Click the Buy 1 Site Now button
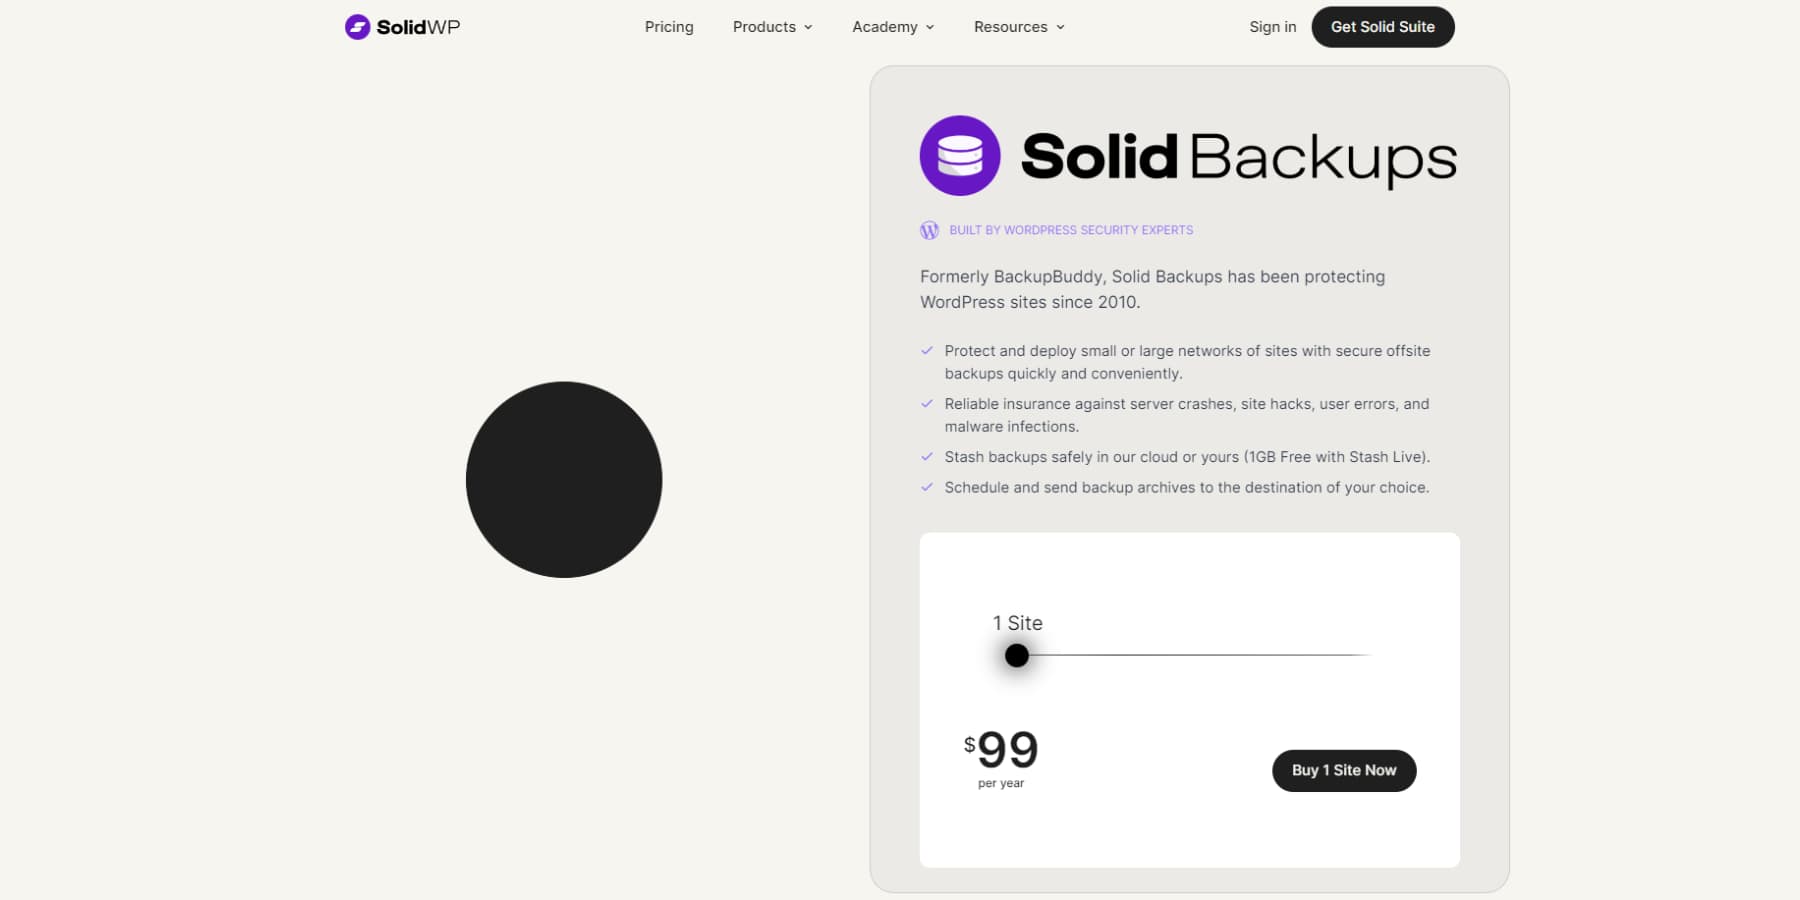1800x900 pixels. [1343, 770]
